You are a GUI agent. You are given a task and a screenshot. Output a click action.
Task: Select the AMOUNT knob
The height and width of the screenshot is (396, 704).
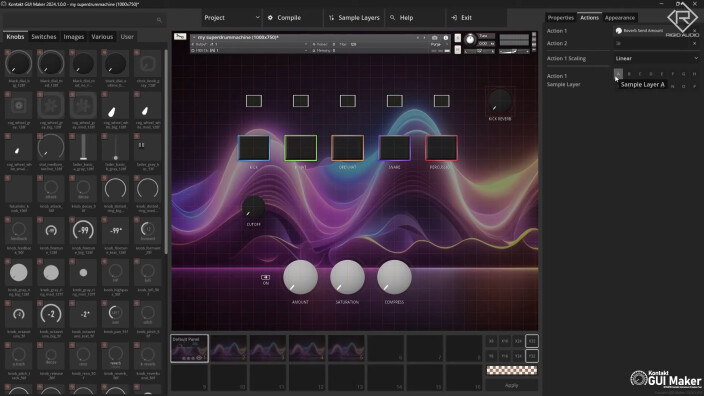tap(300, 277)
